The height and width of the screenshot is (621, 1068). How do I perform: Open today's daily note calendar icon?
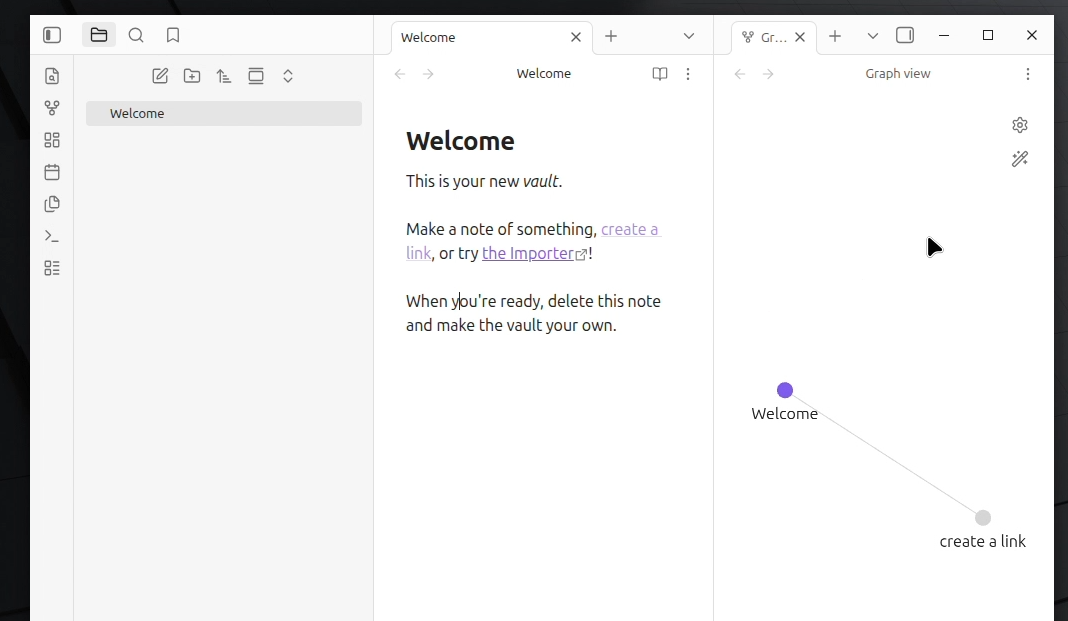(x=52, y=172)
